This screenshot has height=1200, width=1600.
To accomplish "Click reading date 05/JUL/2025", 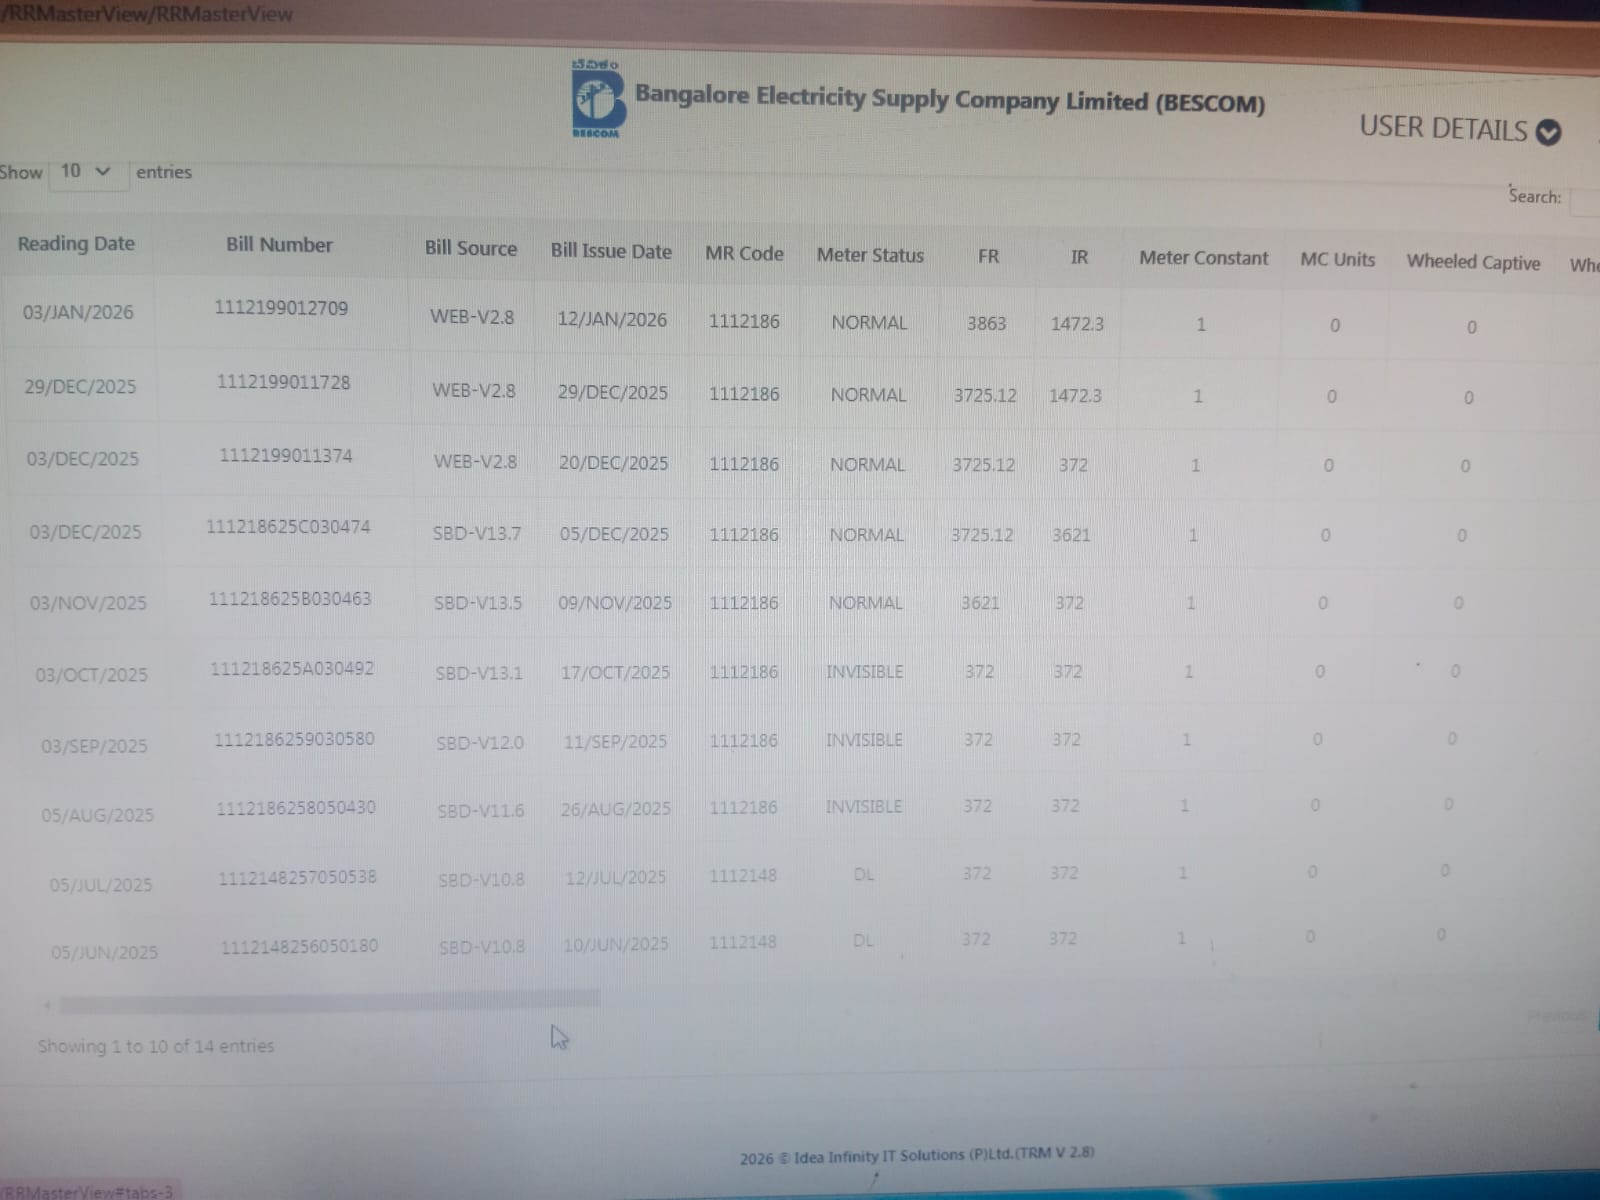I will click(101, 885).
